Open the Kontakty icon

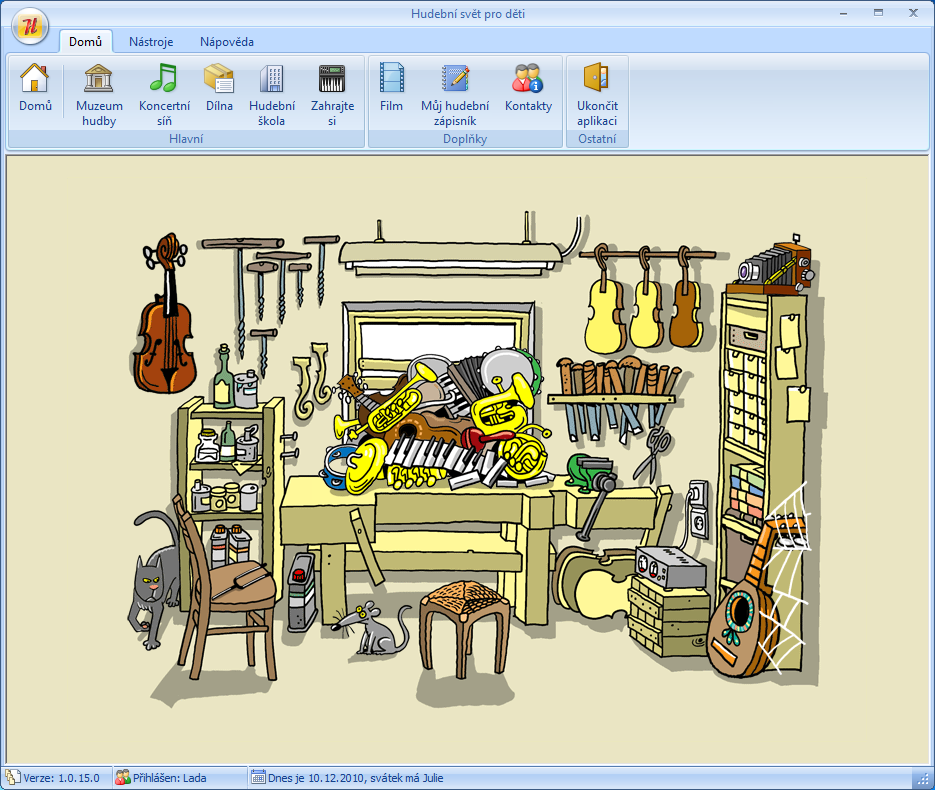click(528, 89)
